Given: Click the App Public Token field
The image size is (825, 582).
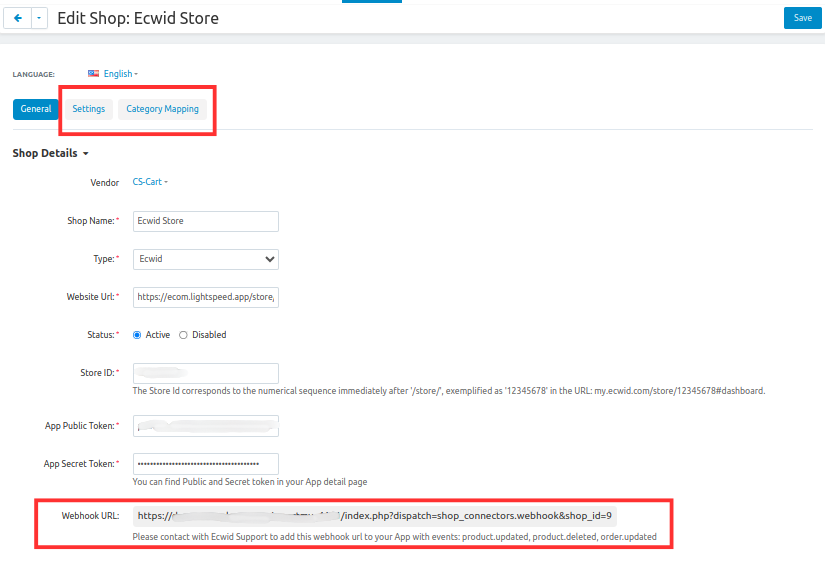Looking at the screenshot, I should [206, 426].
